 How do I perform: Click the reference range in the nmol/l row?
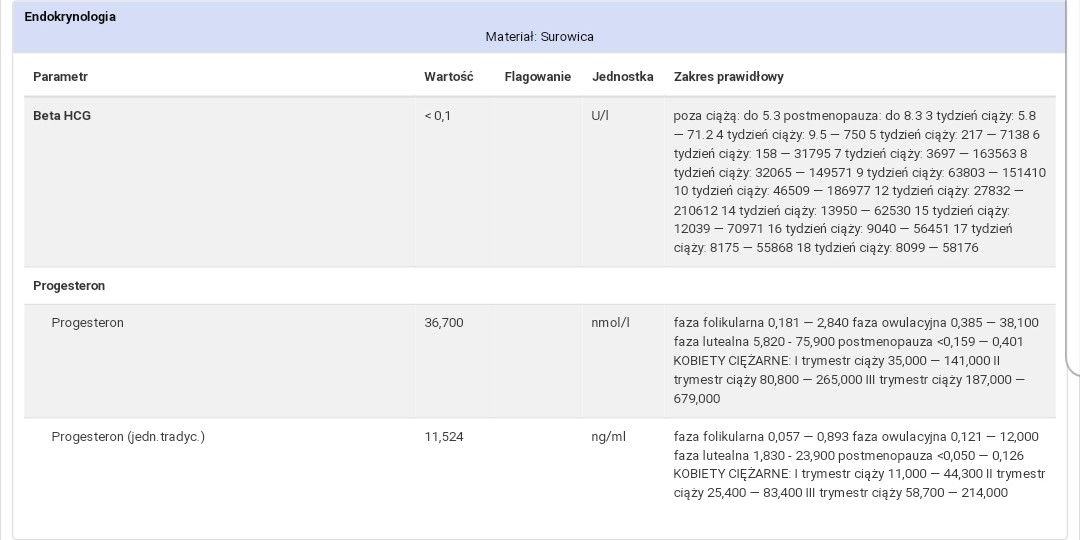click(856, 360)
